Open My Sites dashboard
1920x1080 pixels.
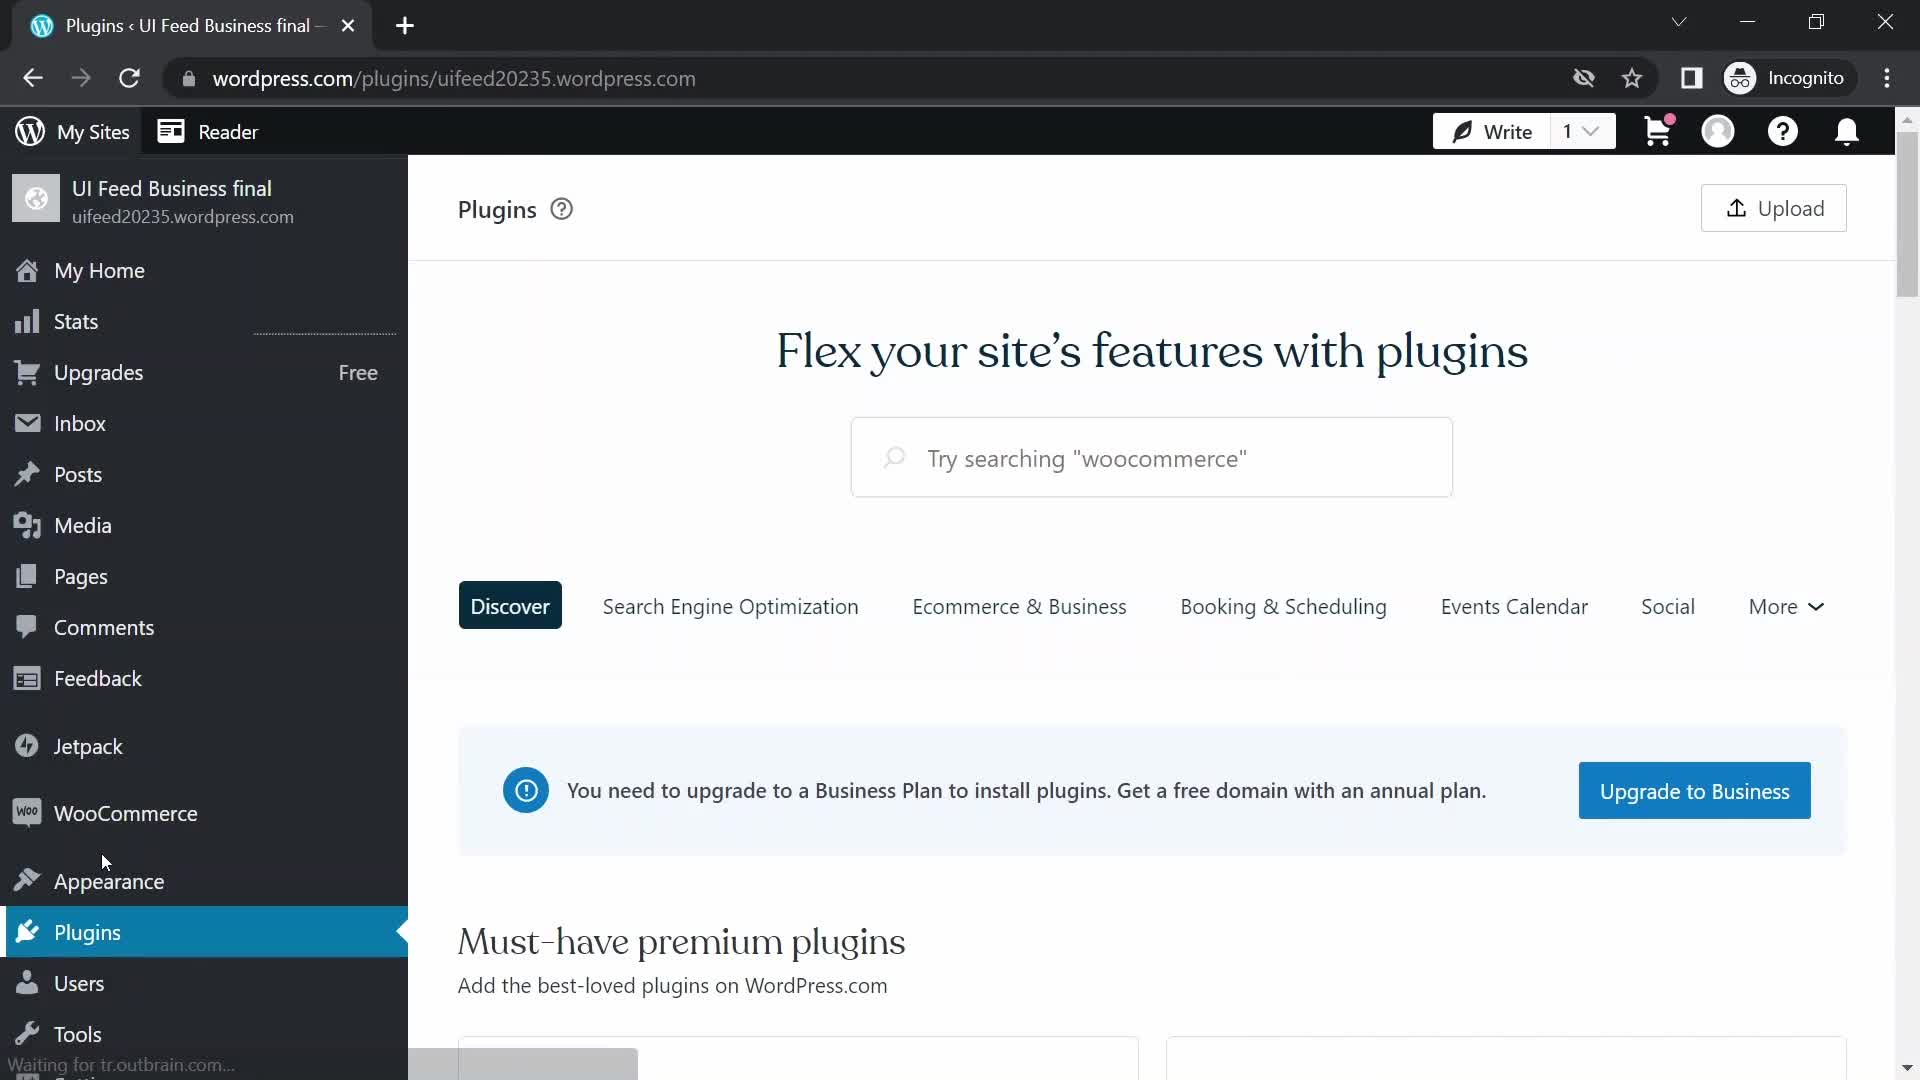click(x=73, y=131)
